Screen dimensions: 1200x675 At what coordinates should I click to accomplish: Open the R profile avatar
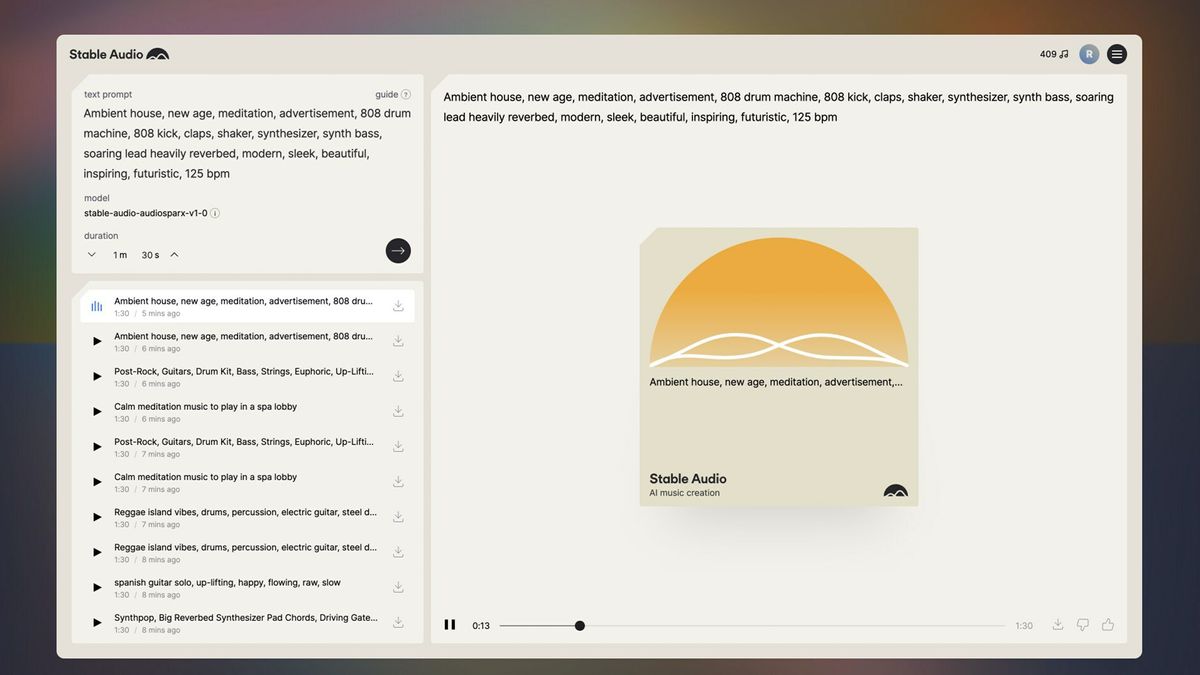[1088, 52]
